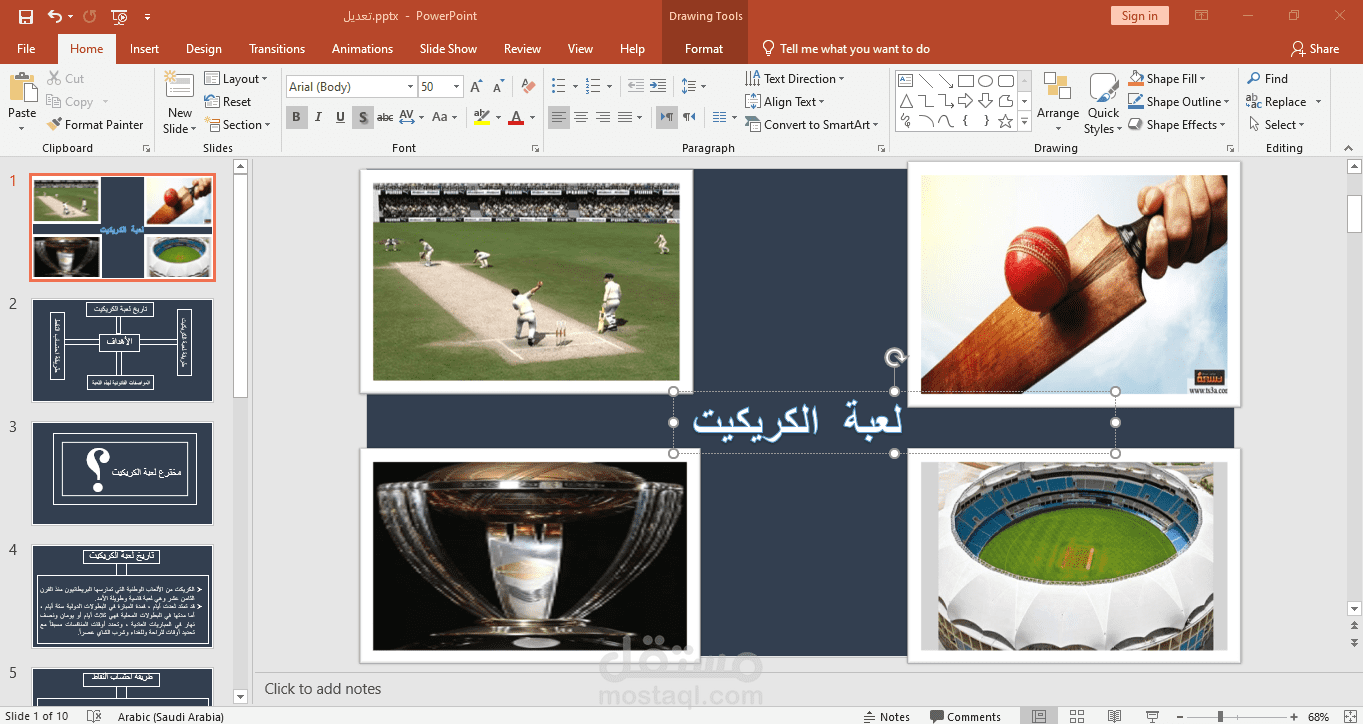Open Quick Styles gallery
1363x724 pixels.
click(1103, 103)
